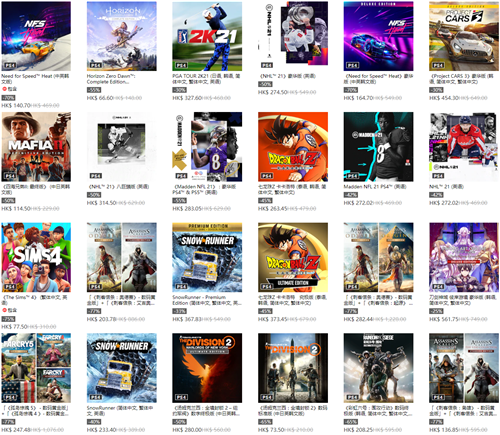
Task: Open the Rainbow Six Siege cover image
Action: (x=378, y=368)
